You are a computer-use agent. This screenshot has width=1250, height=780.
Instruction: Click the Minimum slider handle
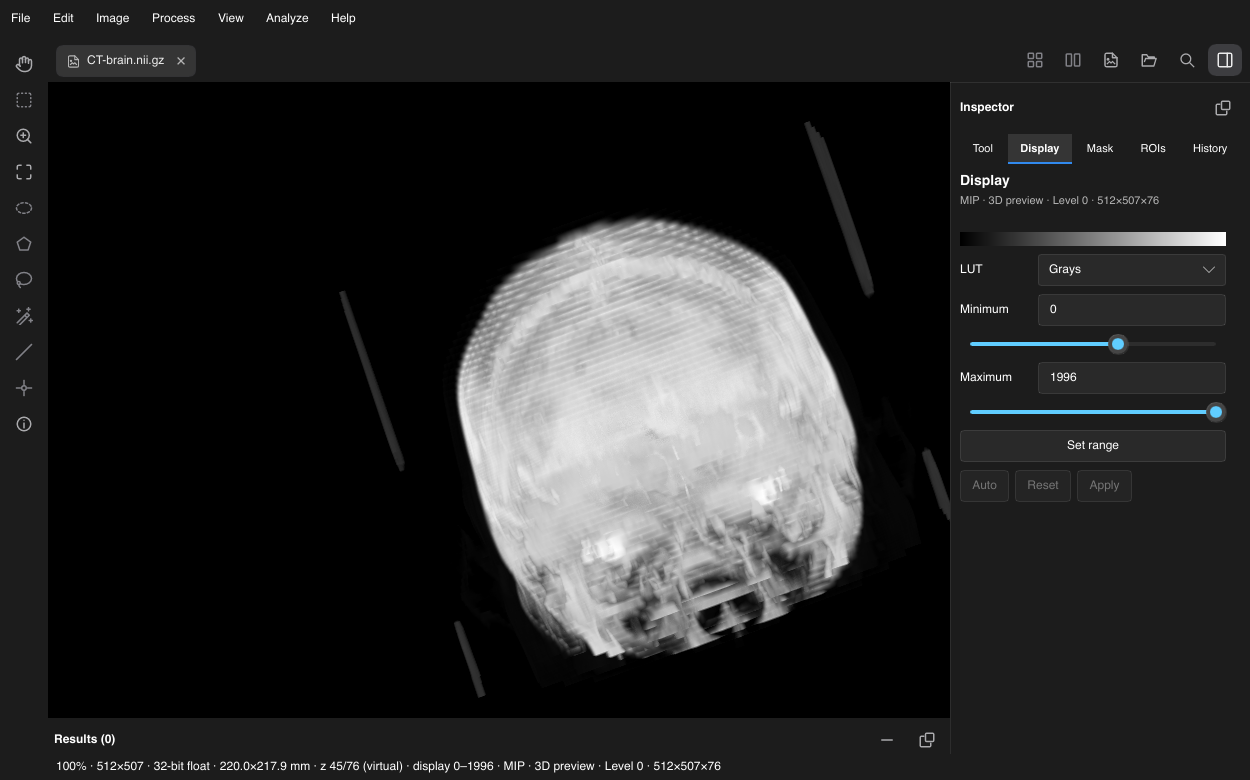click(1118, 344)
